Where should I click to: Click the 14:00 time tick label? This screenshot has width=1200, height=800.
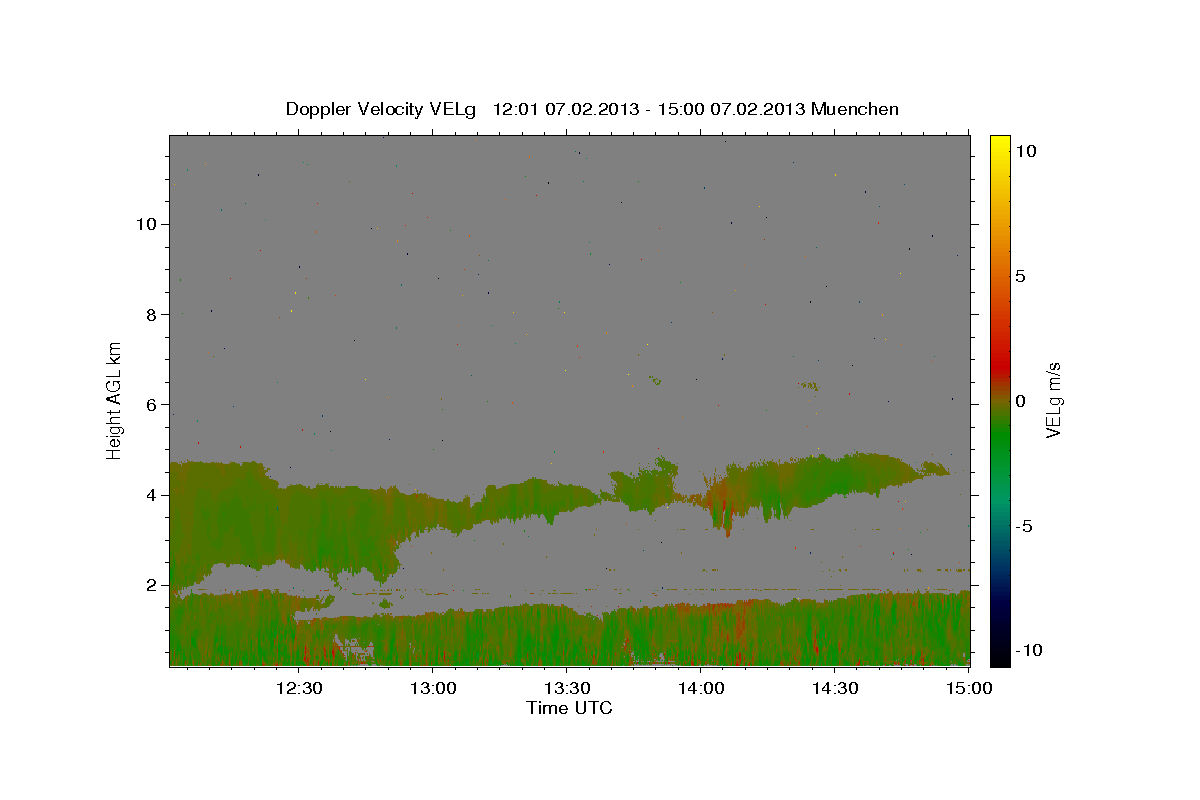pos(700,688)
